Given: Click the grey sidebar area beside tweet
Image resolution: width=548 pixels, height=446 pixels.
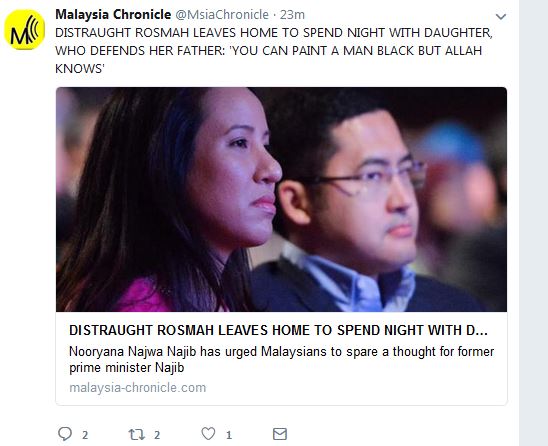Looking at the screenshot, I should pyautogui.click(x=533, y=223).
